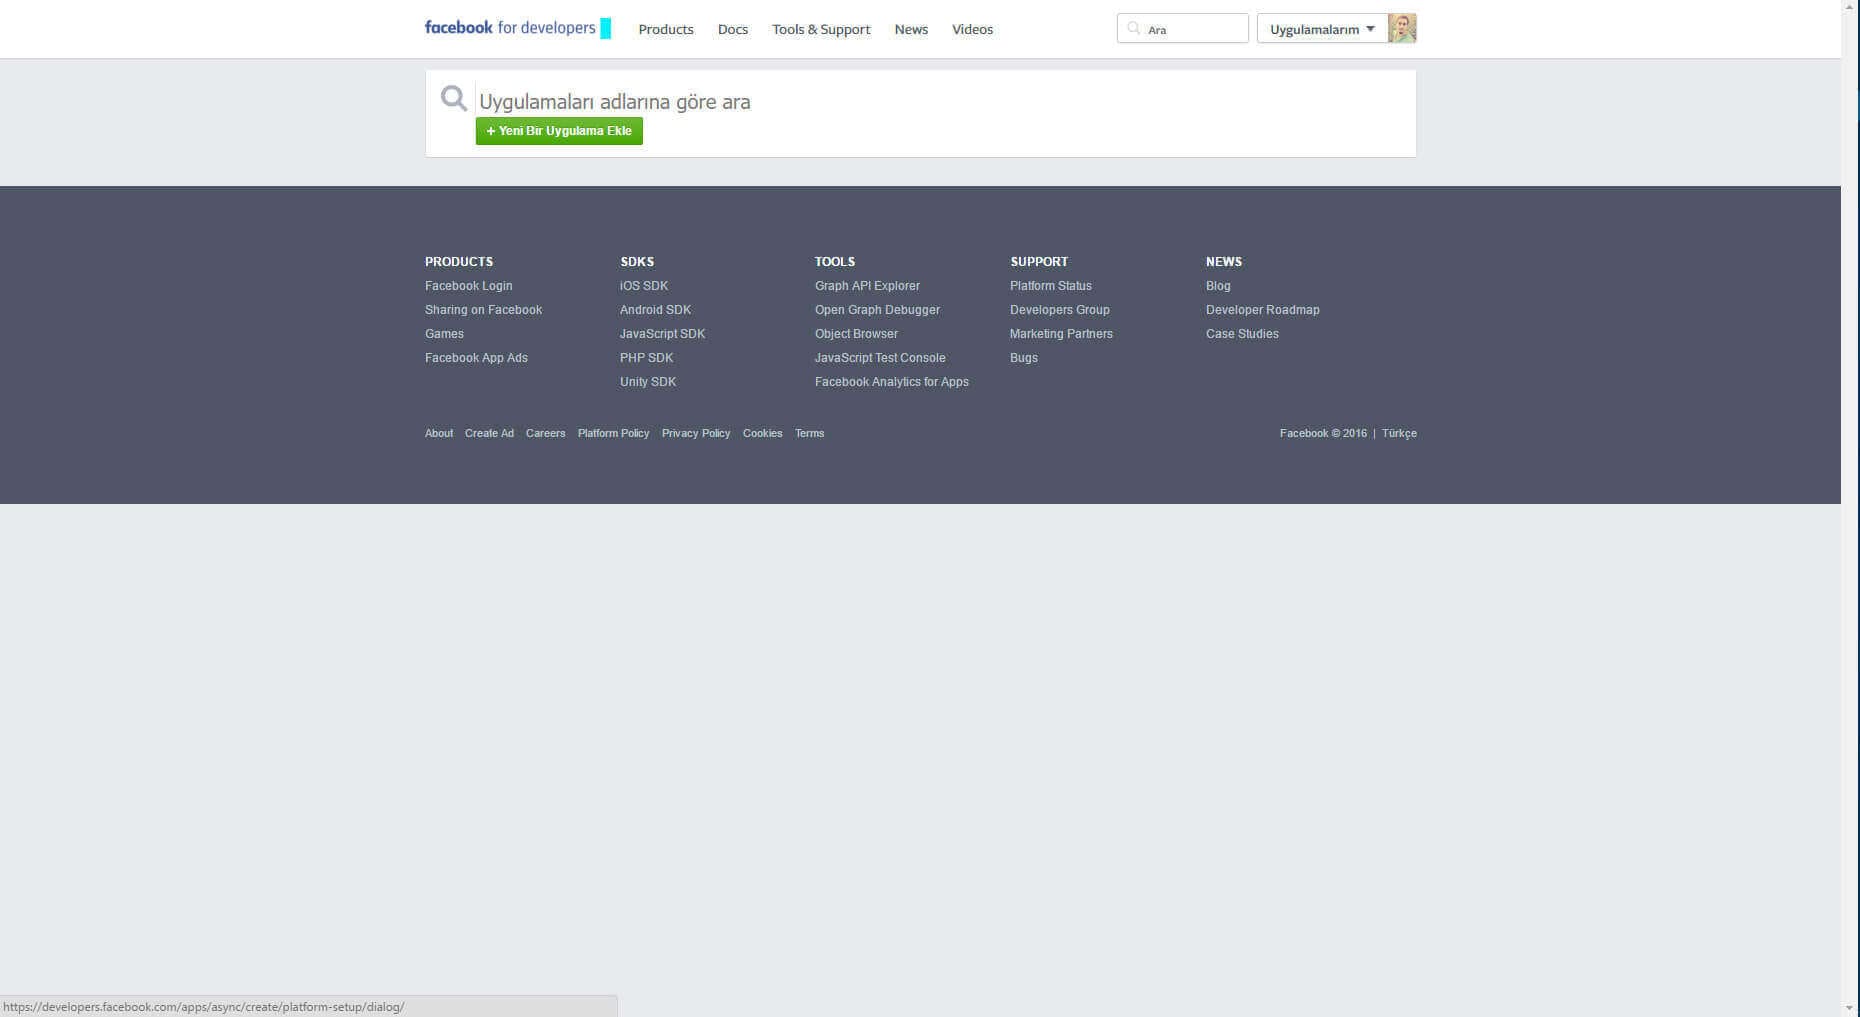This screenshot has width=1860, height=1017.
Task: Open iOS SDK link
Action: (x=644, y=286)
